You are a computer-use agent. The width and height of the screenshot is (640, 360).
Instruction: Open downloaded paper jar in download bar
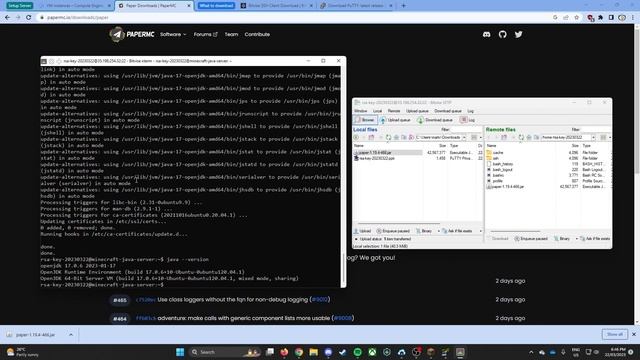coord(35,335)
